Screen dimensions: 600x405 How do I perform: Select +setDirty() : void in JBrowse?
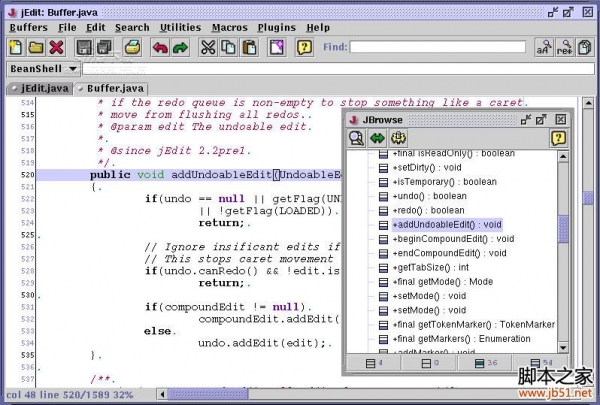[427, 168]
